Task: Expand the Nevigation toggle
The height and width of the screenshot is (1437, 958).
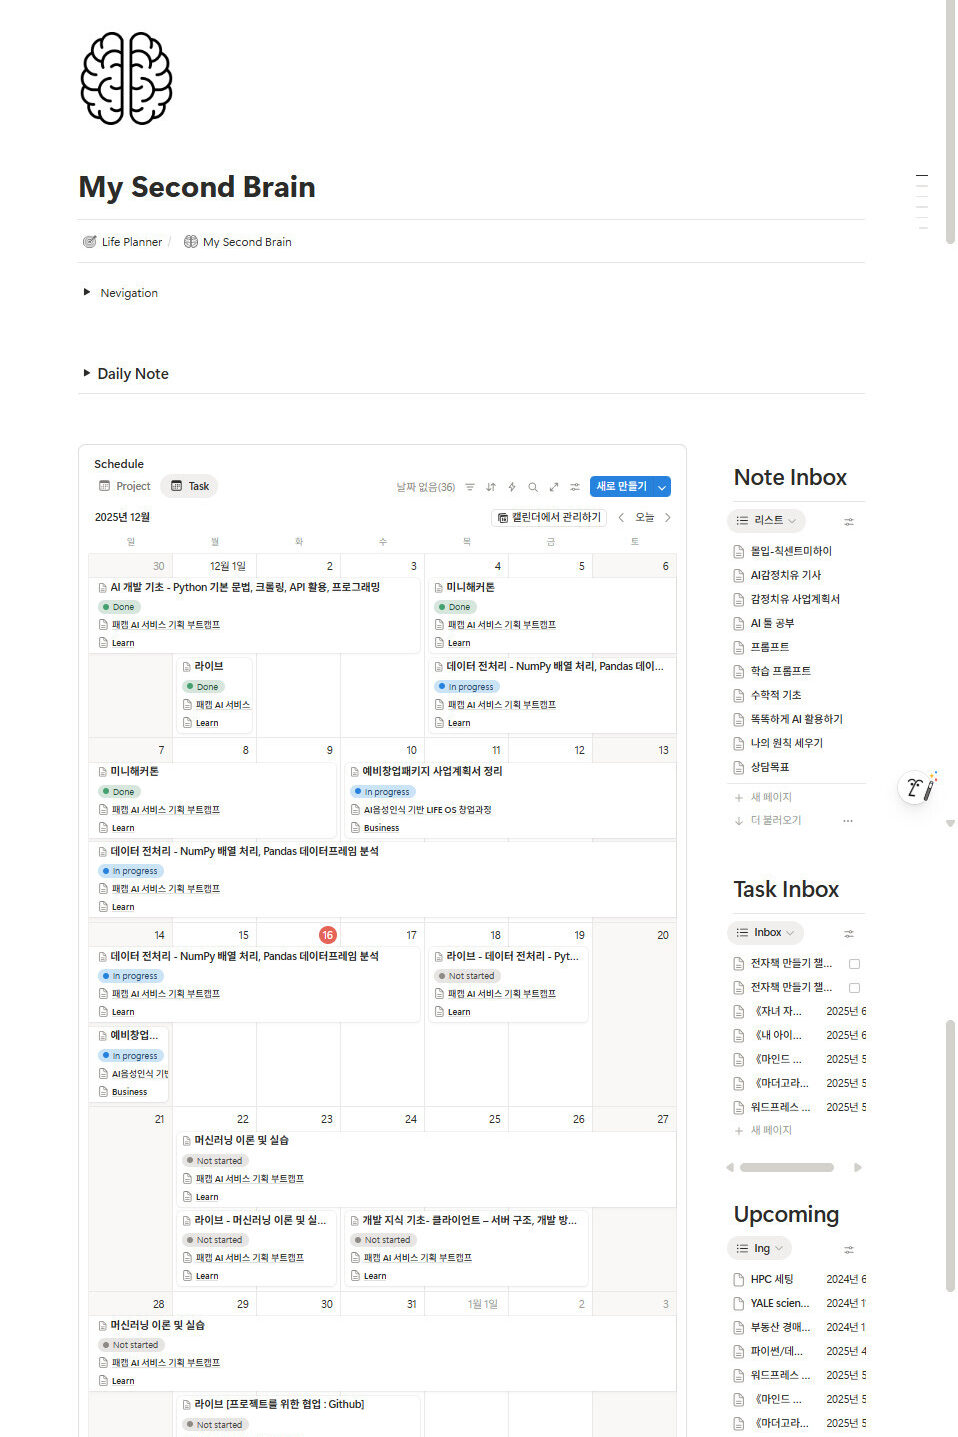Action: [87, 293]
